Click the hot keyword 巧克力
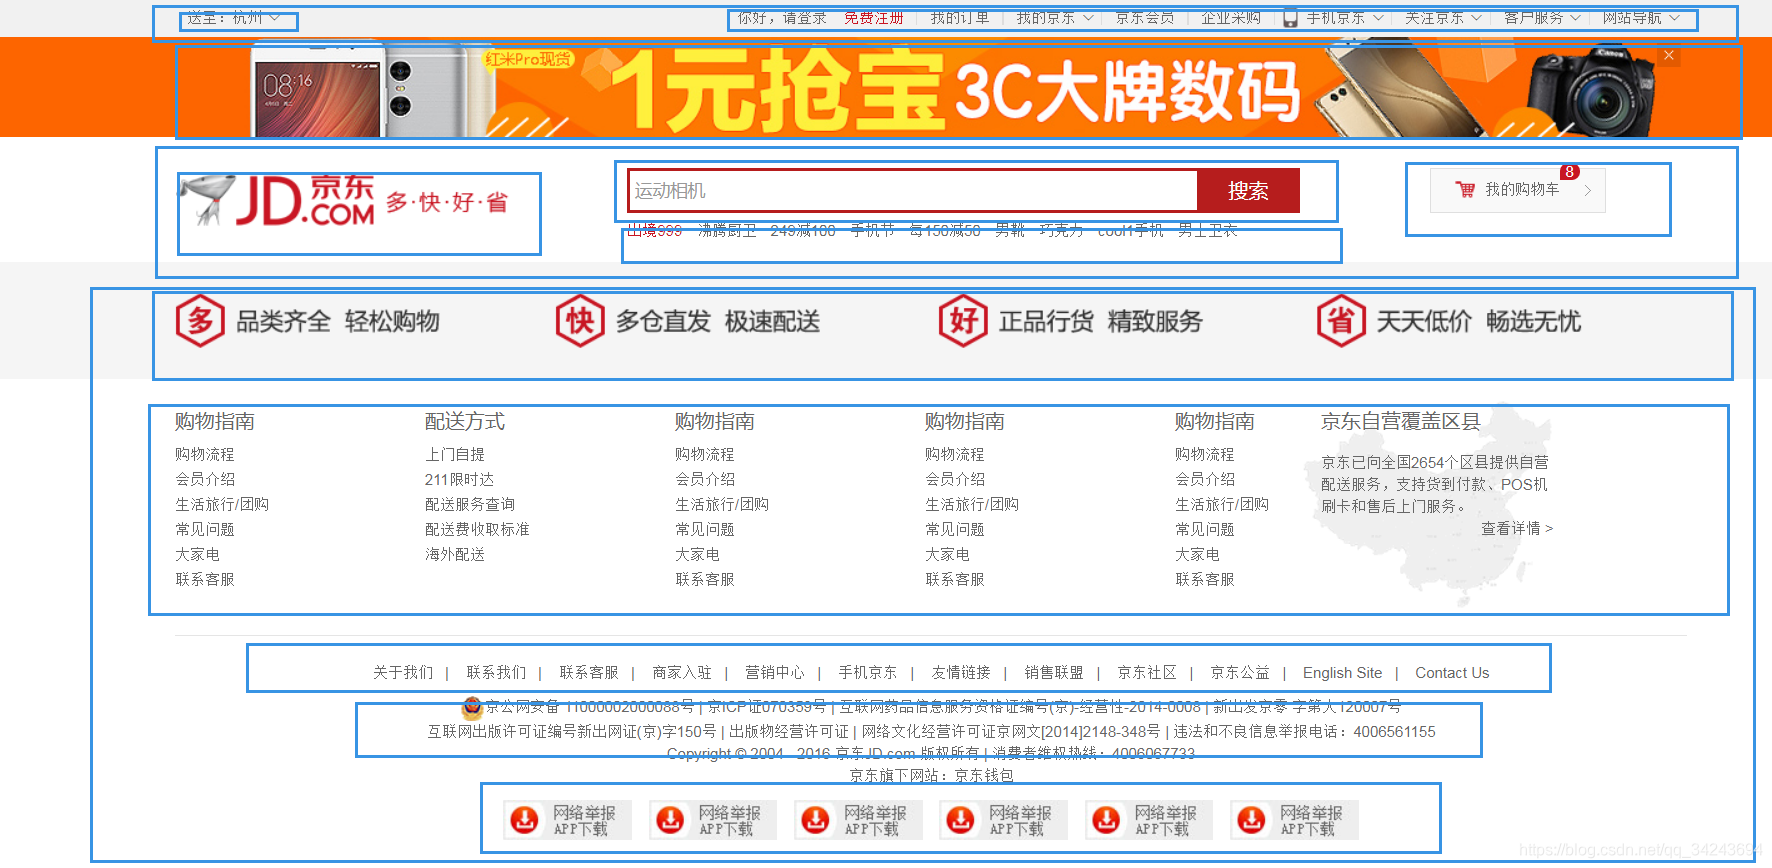 pyautogui.click(x=1061, y=230)
